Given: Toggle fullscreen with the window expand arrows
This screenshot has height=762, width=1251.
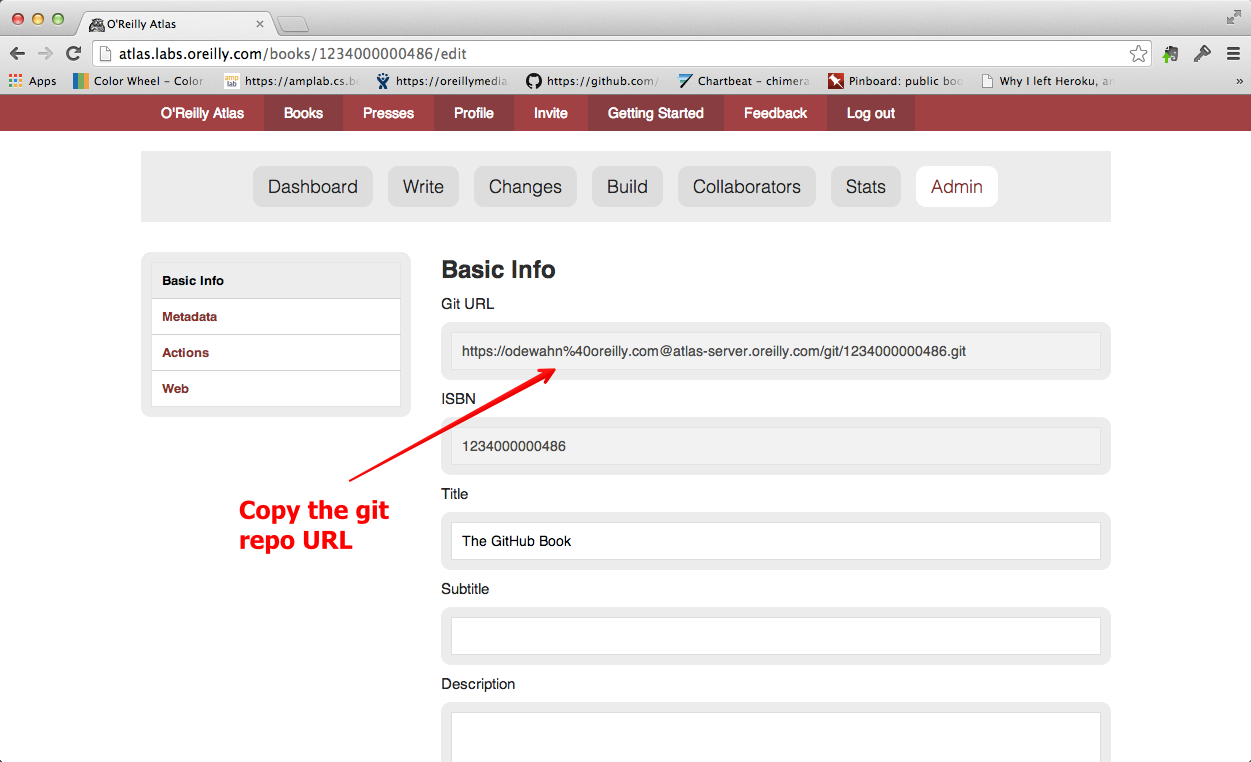Looking at the screenshot, I should tap(1234, 17).
